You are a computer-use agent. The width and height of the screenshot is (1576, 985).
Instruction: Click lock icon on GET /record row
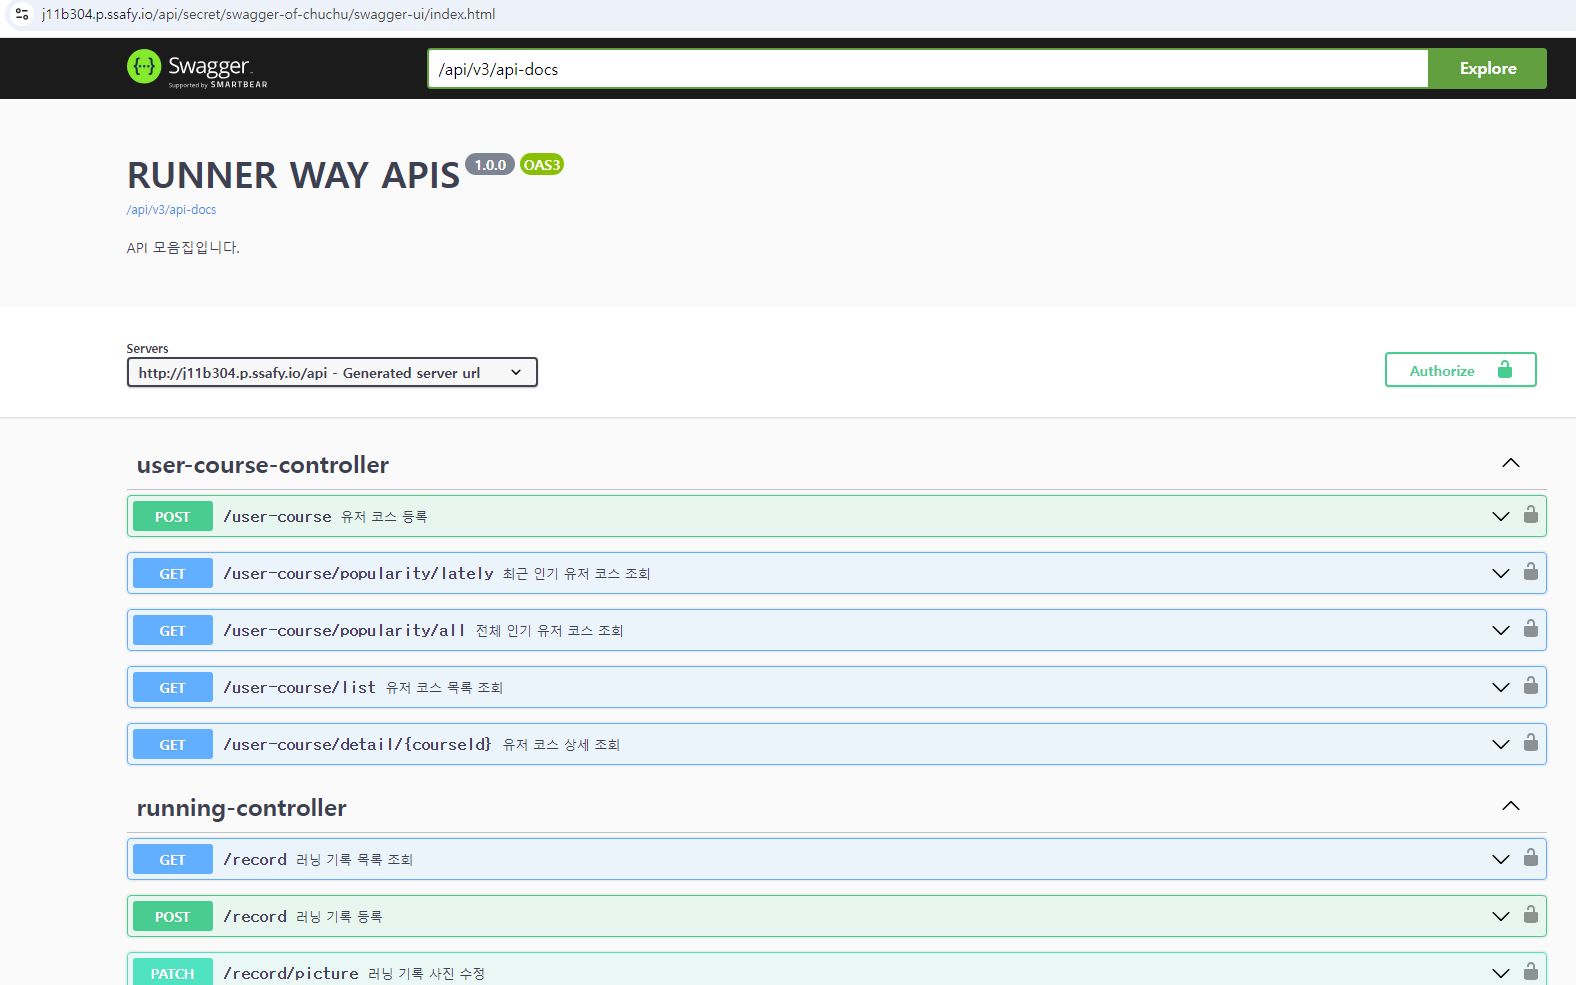coord(1530,858)
